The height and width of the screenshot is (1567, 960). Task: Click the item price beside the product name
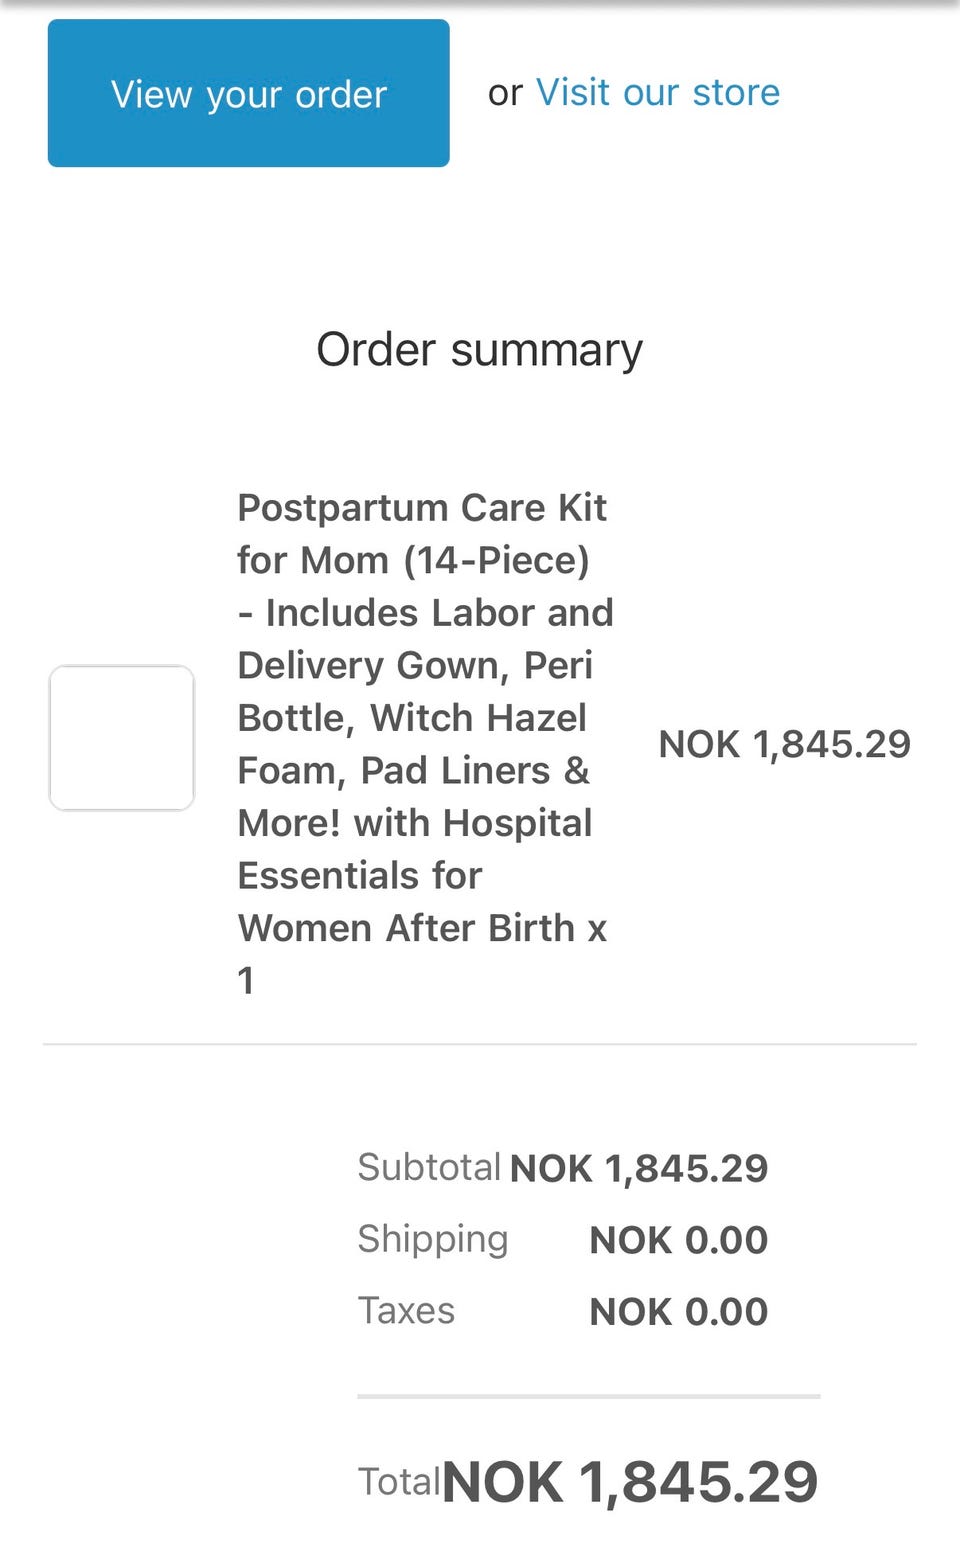coord(784,744)
